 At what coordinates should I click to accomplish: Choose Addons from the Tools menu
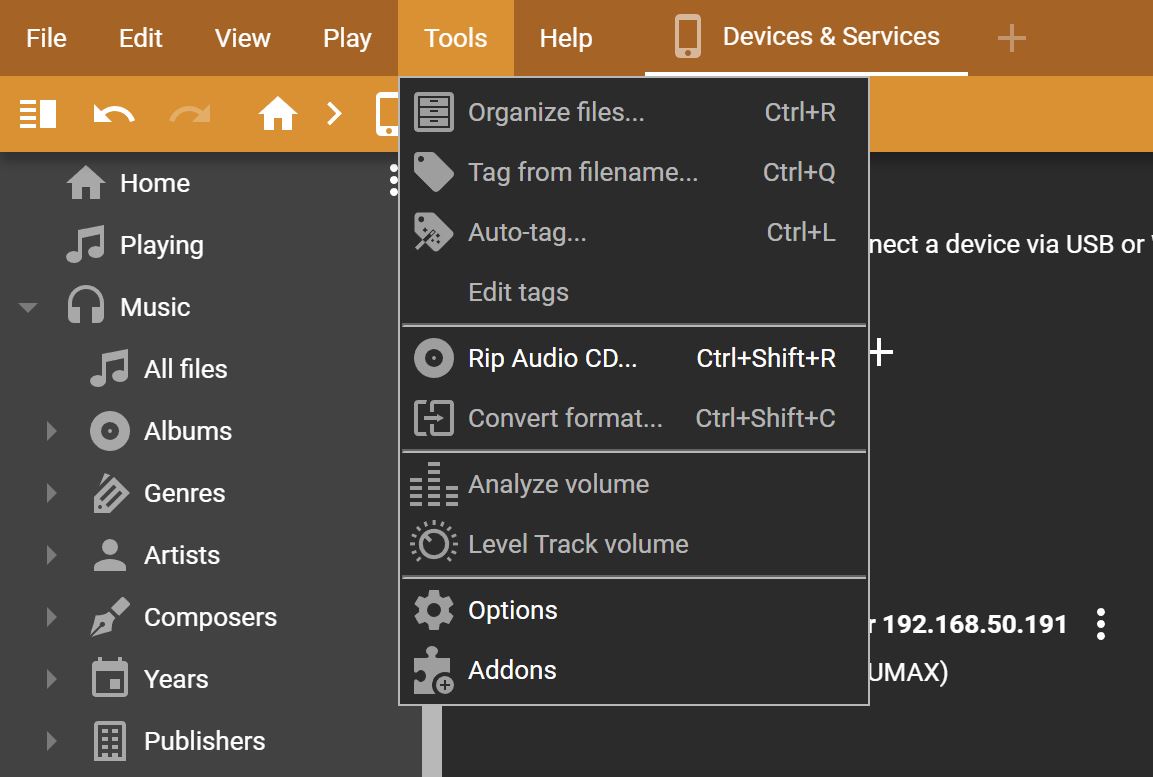[x=512, y=670]
